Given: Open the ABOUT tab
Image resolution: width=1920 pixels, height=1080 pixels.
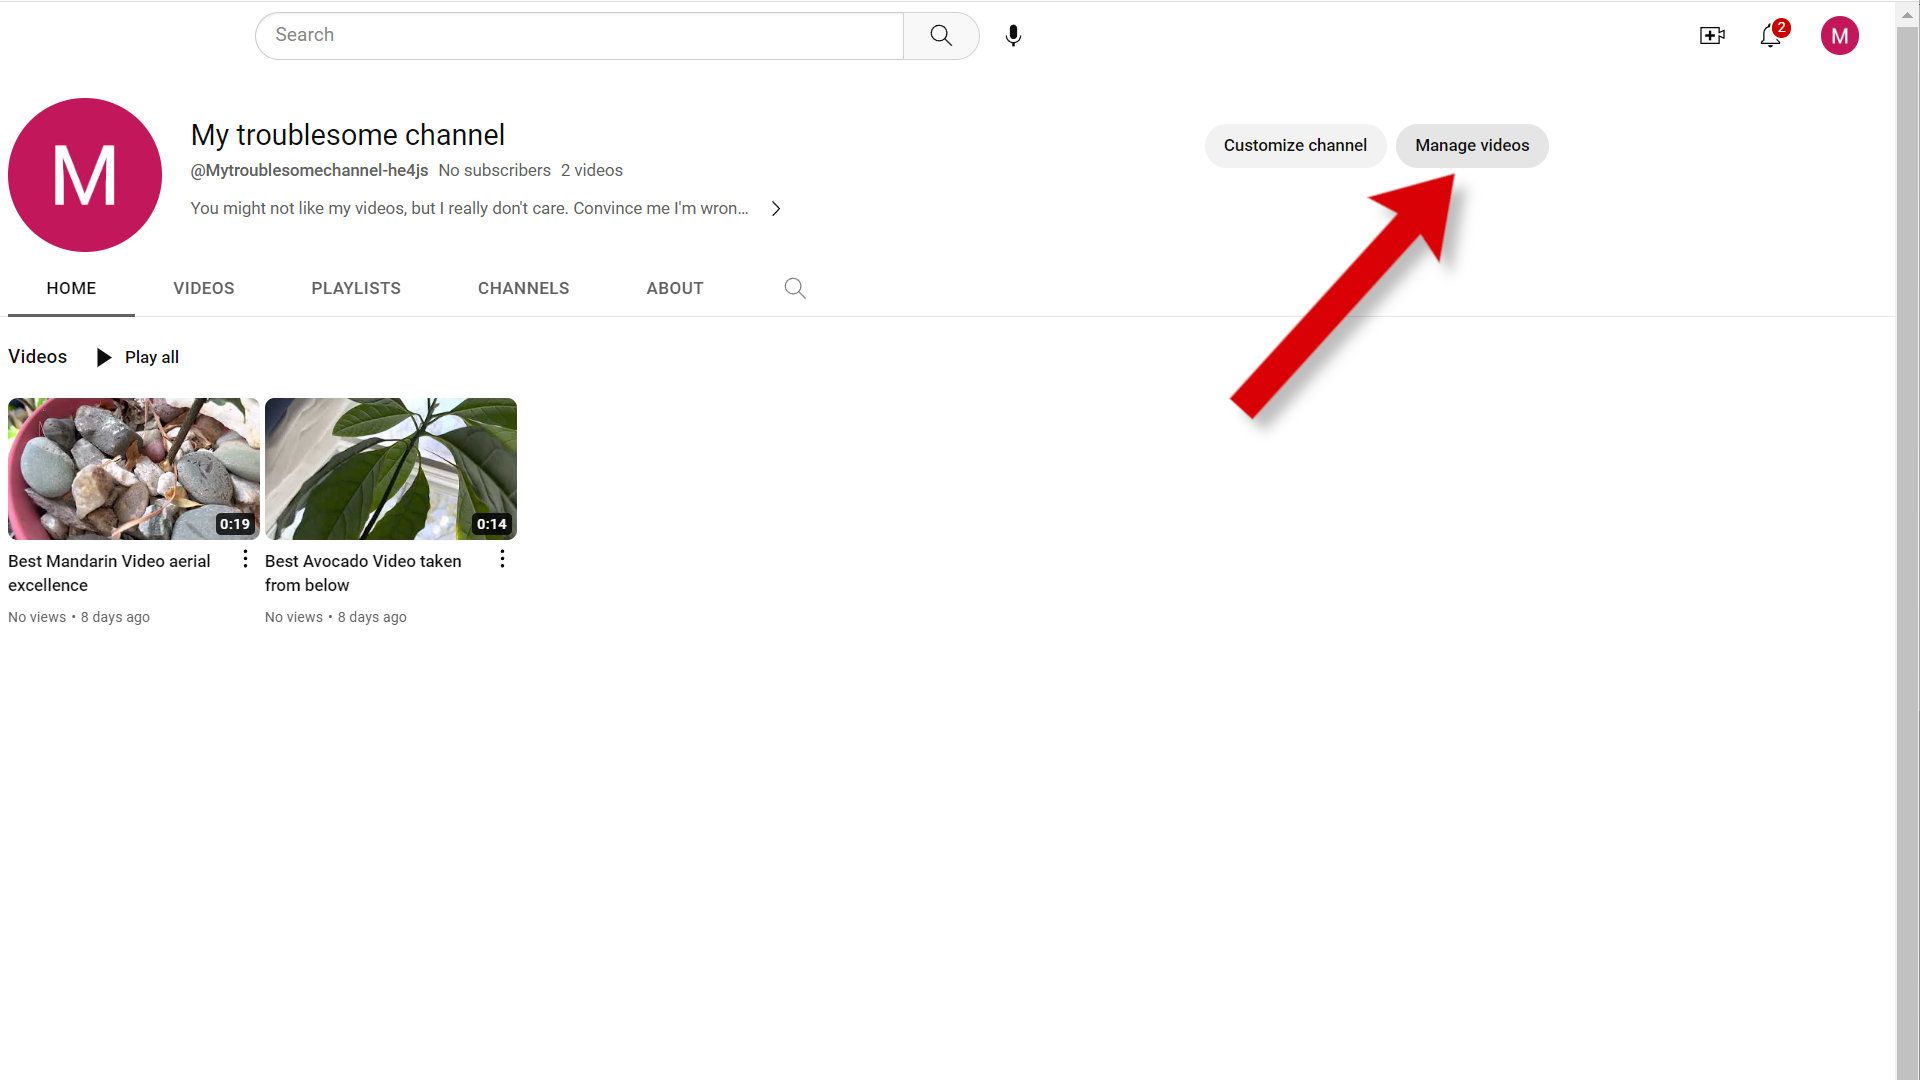Looking at the screenshot, I should click(674, 288).
